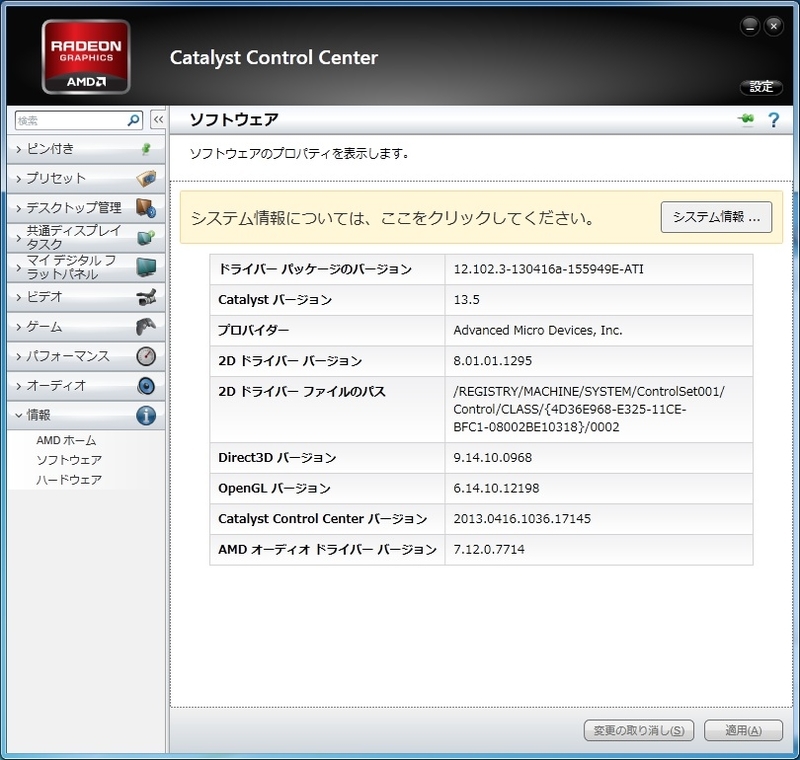Click the デスクトップ管理 desktop icon
The height and width of the screenshot is (760, 800).
[x=146, y=208]
